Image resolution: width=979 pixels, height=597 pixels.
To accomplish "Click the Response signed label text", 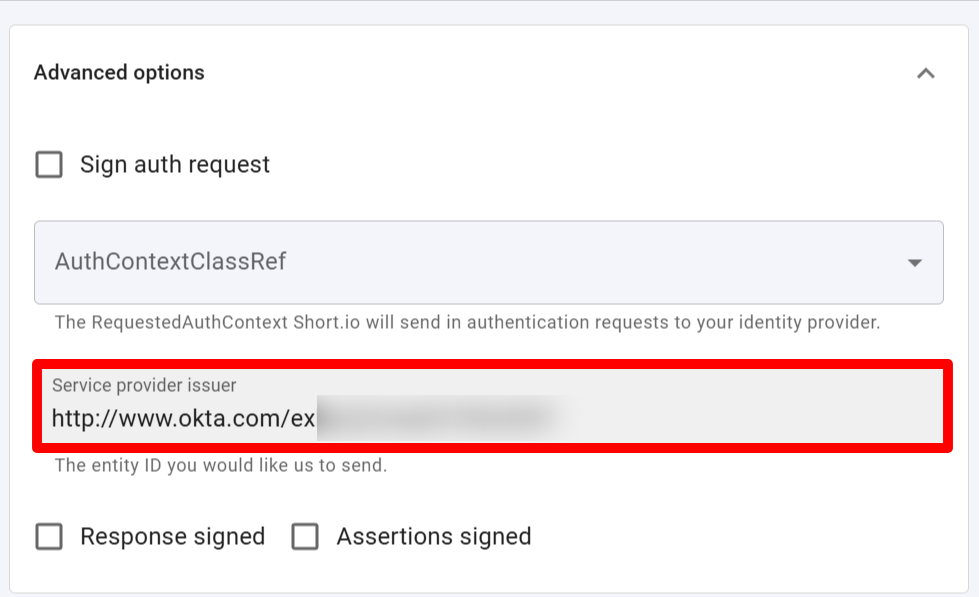I will click(x=172, y=537).
